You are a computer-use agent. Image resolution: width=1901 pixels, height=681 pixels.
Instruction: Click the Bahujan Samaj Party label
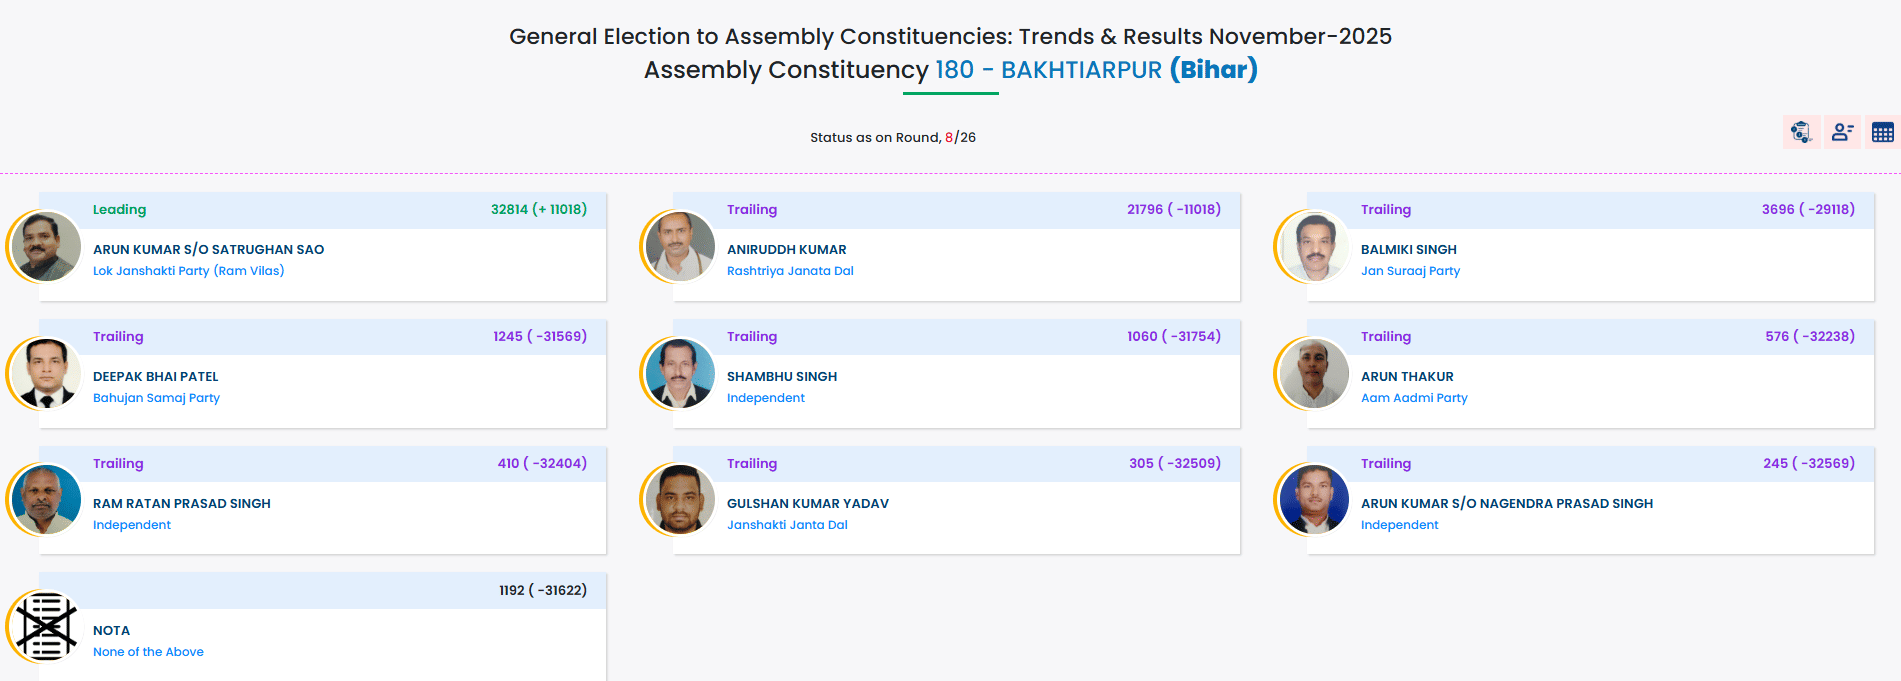(156, 398)
